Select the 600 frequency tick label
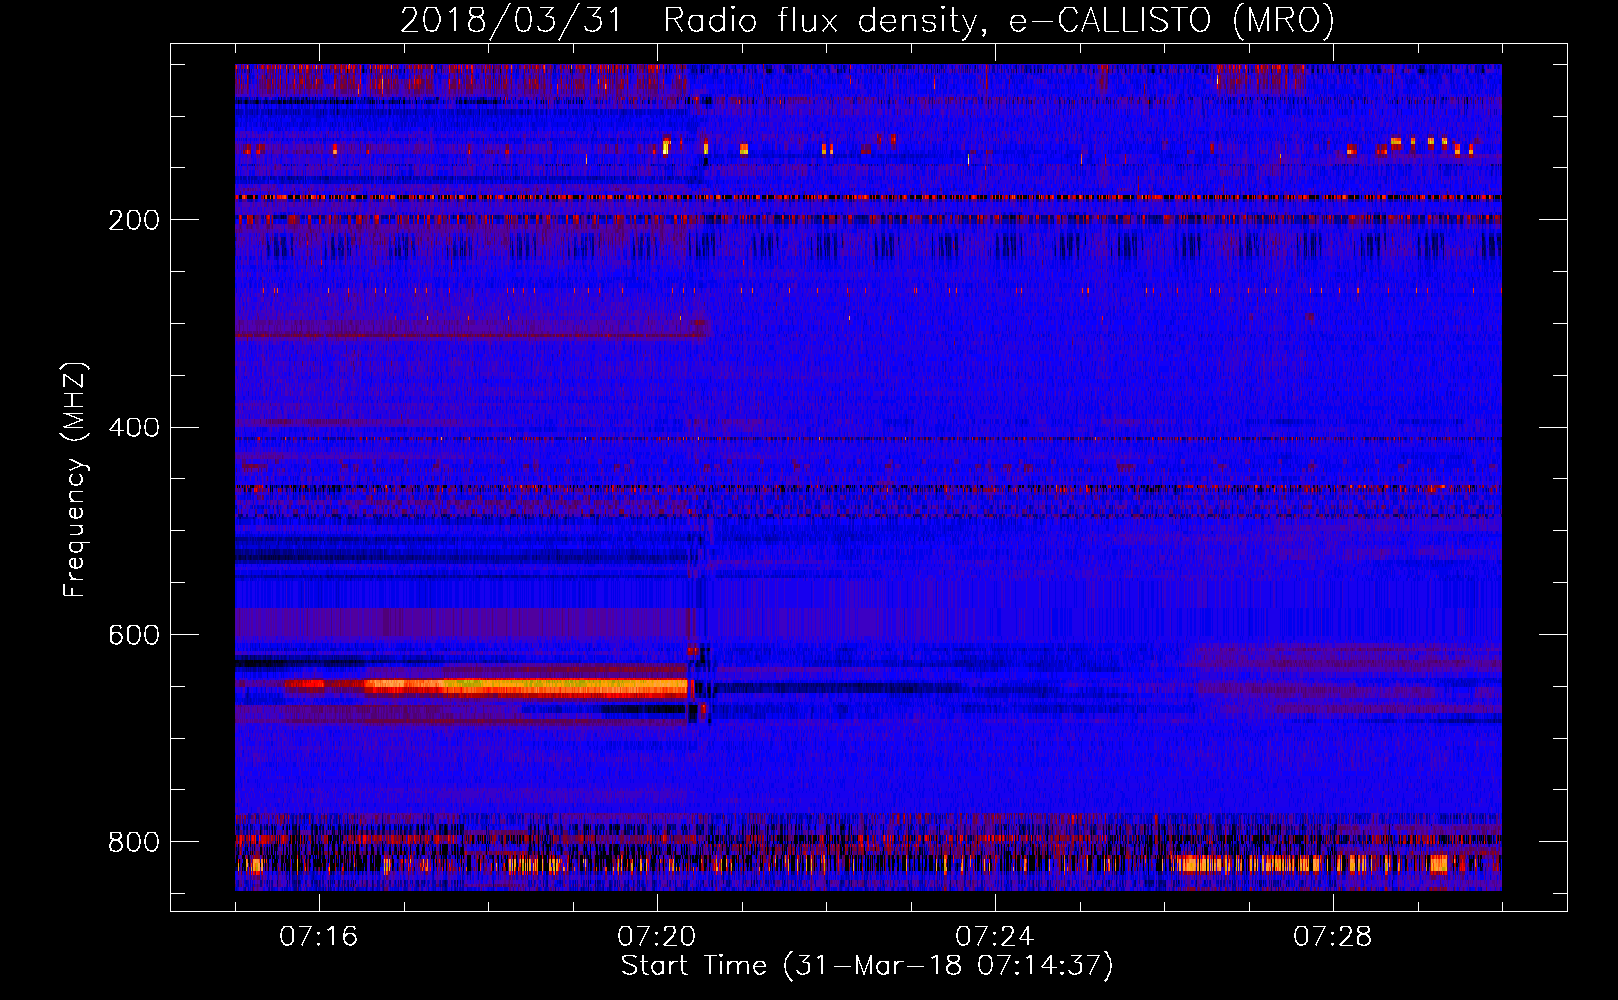Image resolution: width=1618 pixels, height=1000 pixels. click(x=134, y=635)
